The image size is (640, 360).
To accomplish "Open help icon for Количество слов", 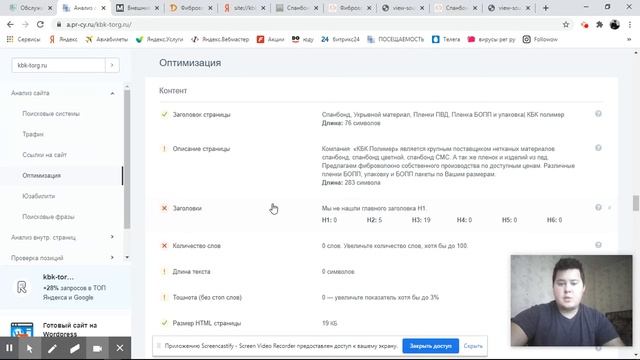I will (598, 245).
